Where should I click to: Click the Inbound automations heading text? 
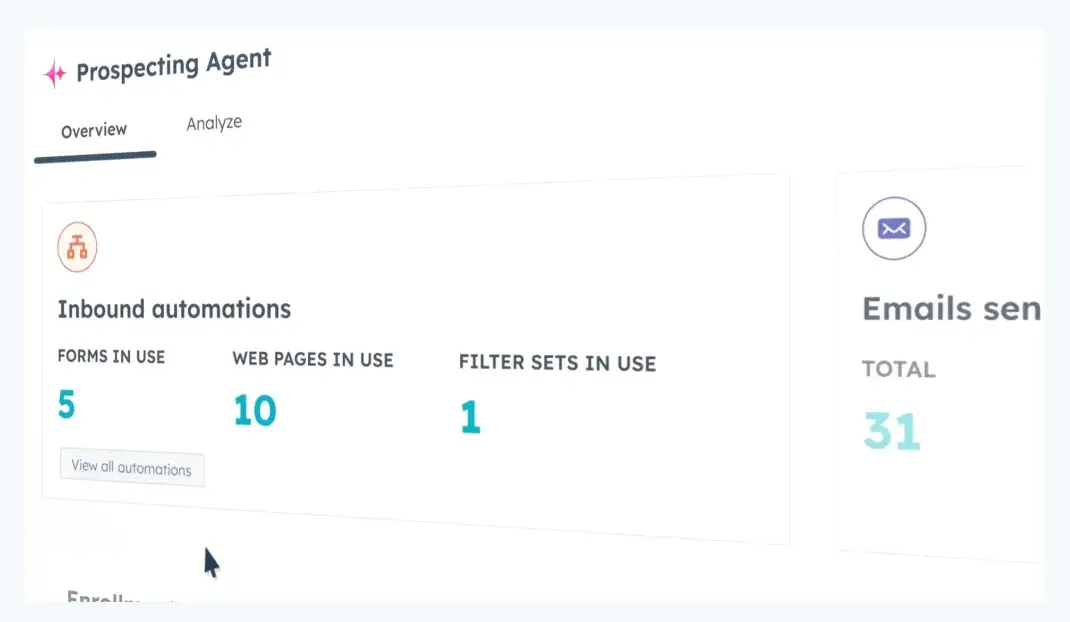pos(173,309)
